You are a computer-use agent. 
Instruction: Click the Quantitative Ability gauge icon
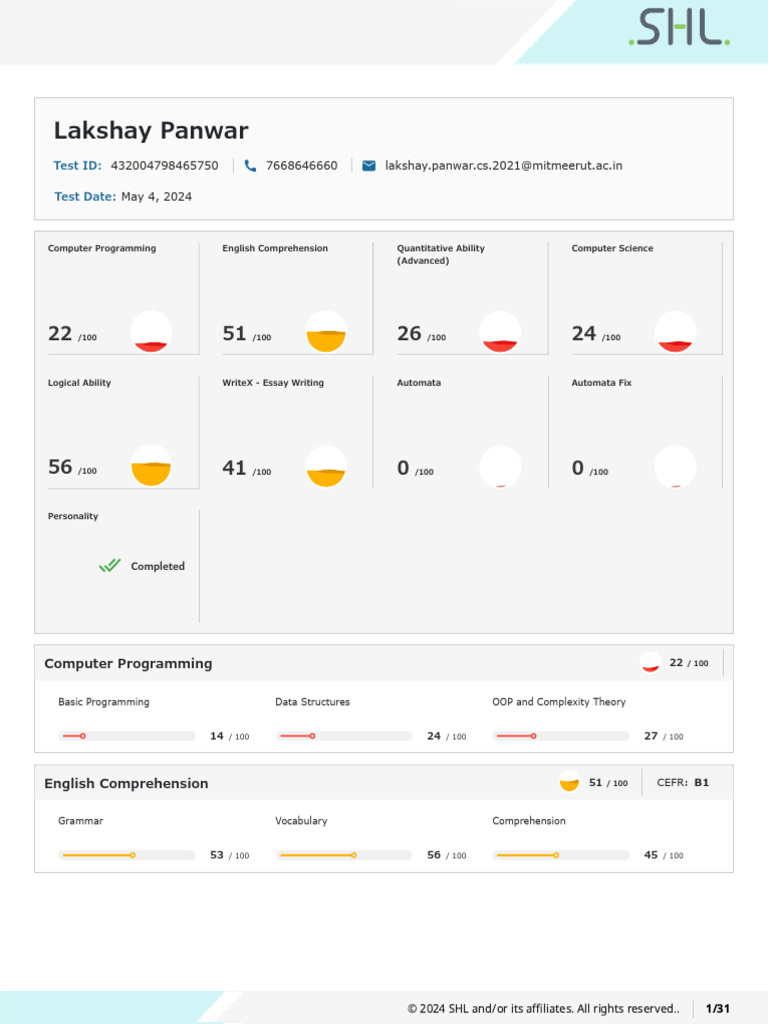pos(500,332)
